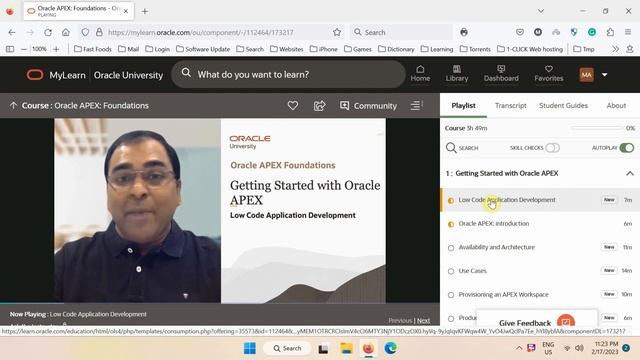
Task: Open the Windows Start menu
Action: coord(250,348)
